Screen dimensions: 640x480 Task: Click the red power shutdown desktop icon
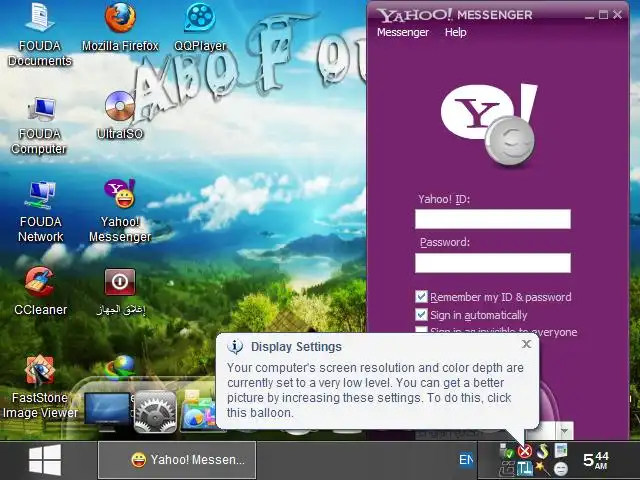(x=120, y=282)
